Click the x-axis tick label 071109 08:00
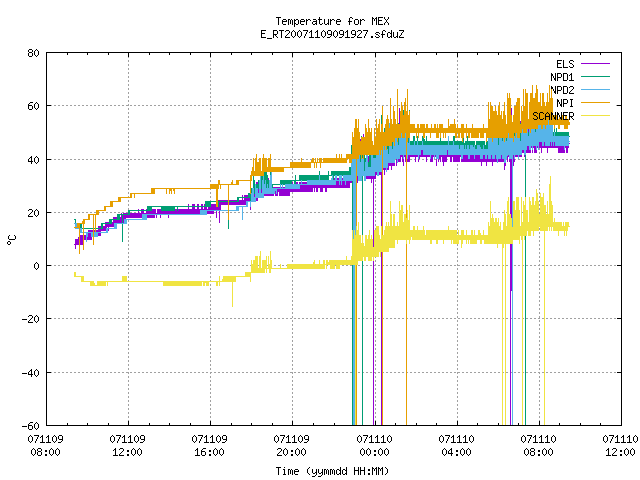This screenshot has width=640, height=480. coord(46,446)
